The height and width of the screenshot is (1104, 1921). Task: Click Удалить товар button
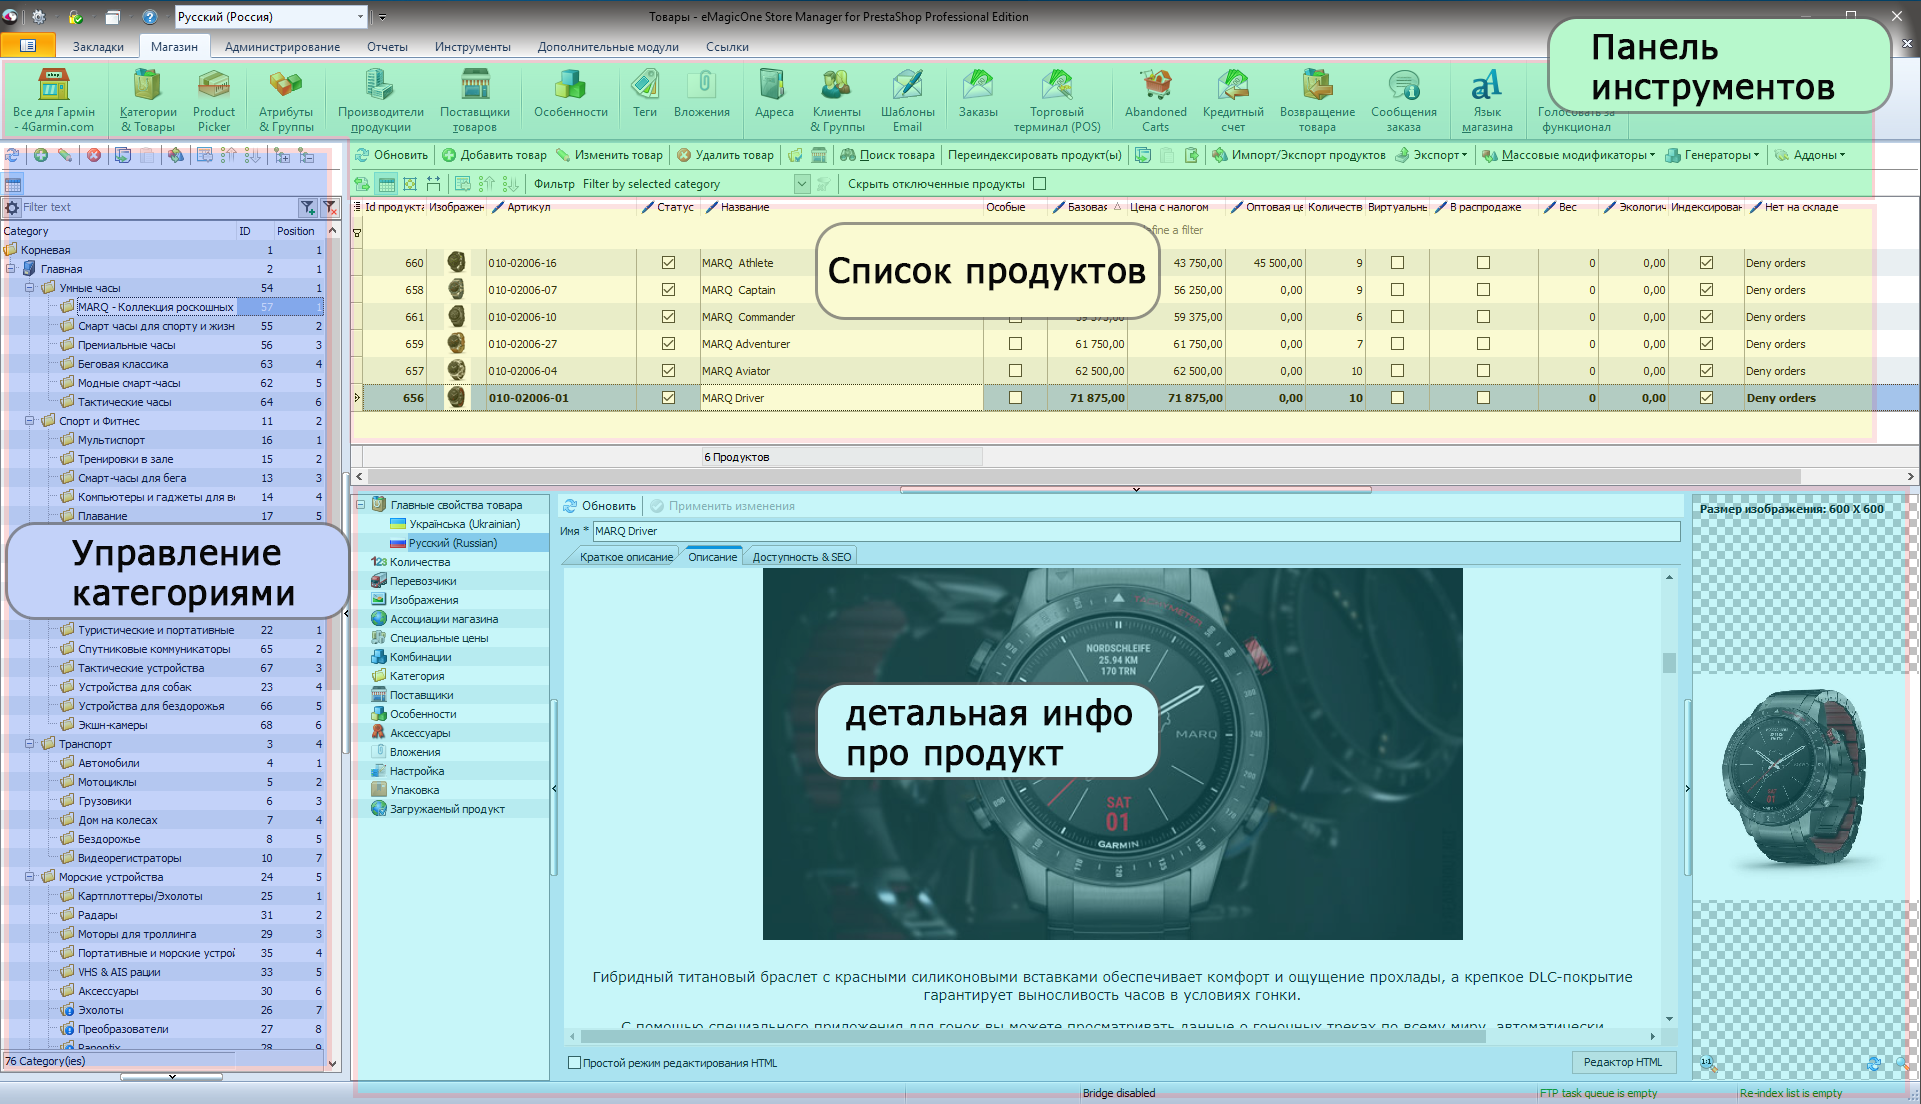[725, 155]
